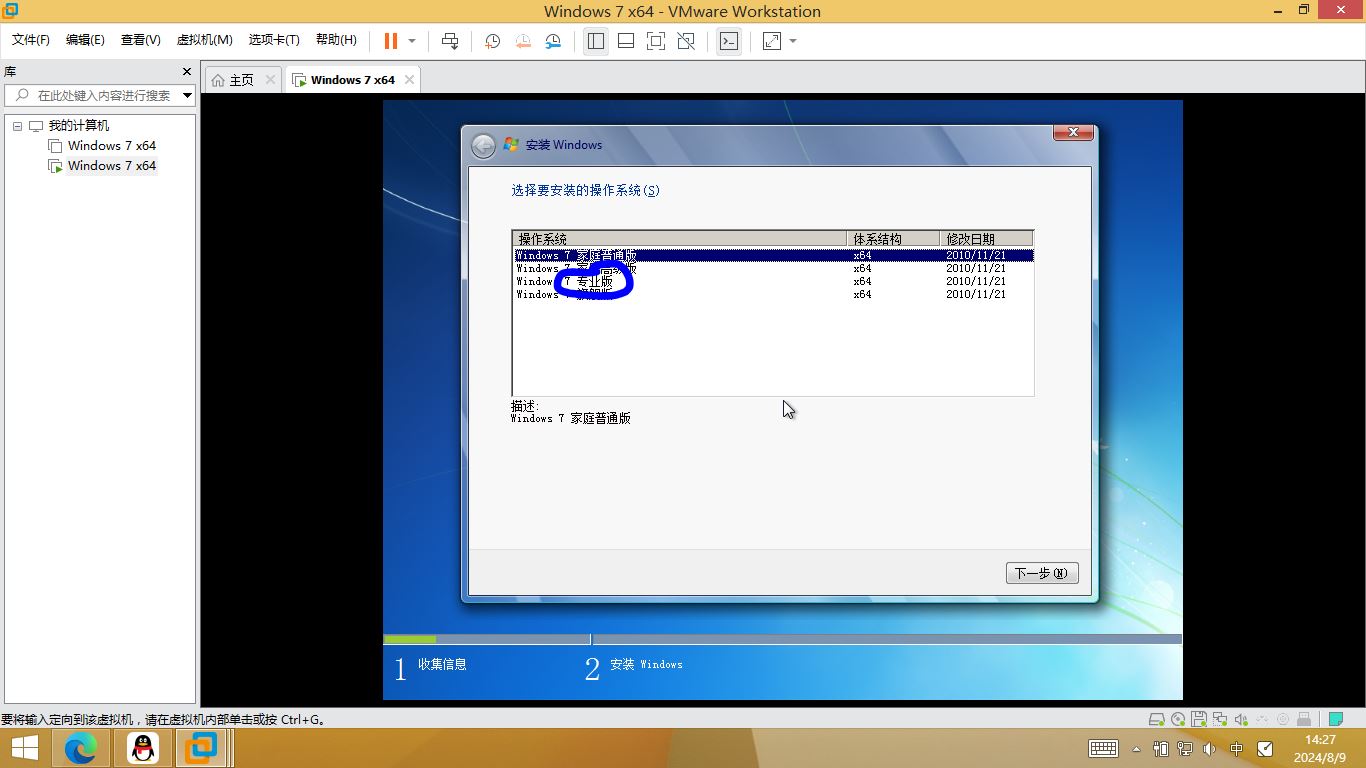
Task: Open the 选项卡(T) menu
Action: pos(274,40)
